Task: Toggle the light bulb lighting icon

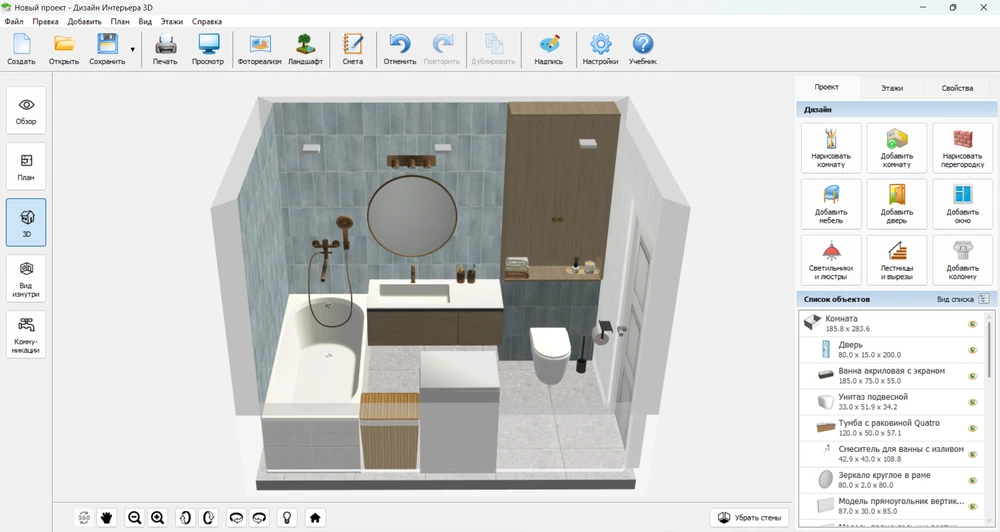Action: pos(287,517)
